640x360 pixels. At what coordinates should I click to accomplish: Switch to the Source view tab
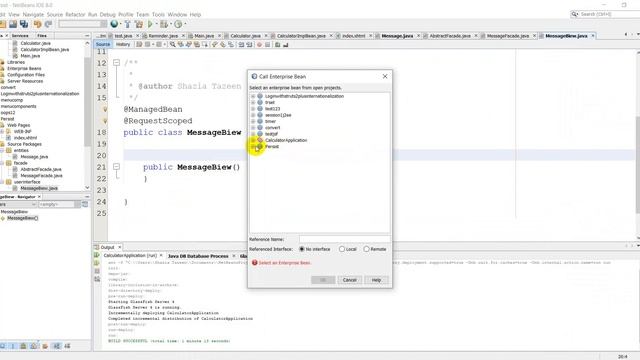(103, 44)
